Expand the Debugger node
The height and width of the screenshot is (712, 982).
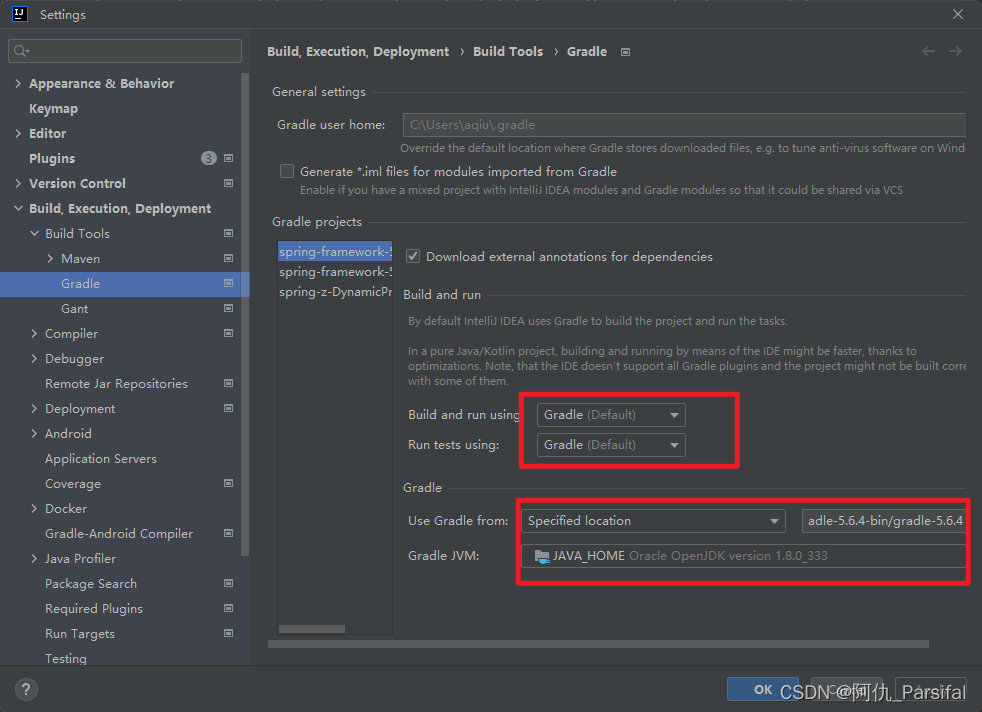(34, 359)
